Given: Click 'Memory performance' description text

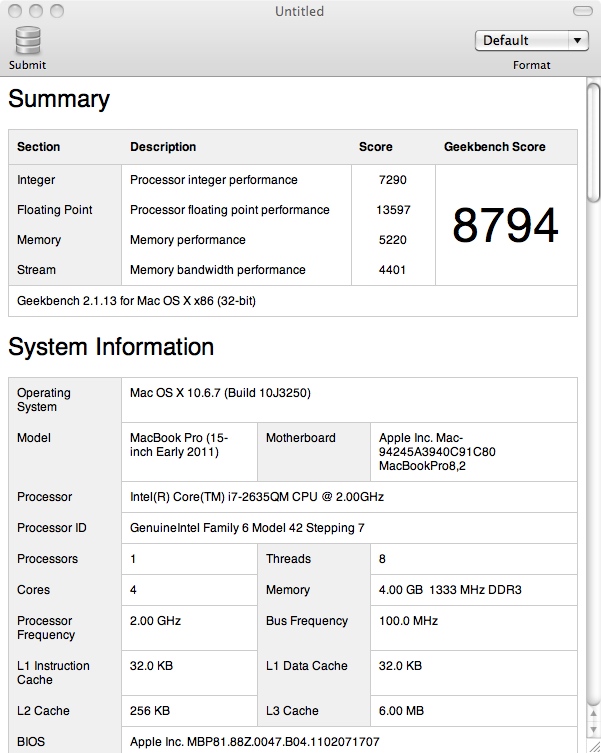Looking at the screenshot, I should (188, 240).
